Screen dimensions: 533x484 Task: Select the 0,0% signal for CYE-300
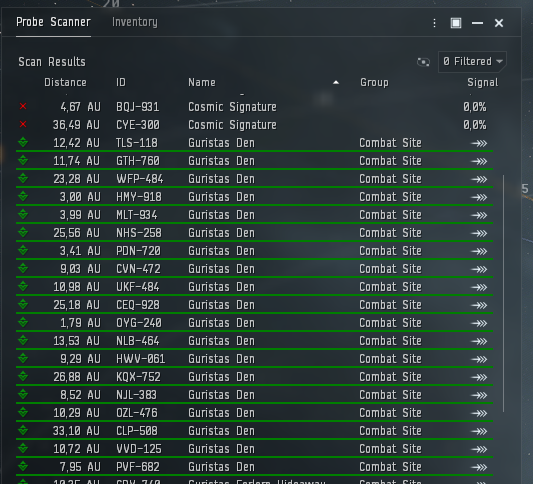click(475, 125)
